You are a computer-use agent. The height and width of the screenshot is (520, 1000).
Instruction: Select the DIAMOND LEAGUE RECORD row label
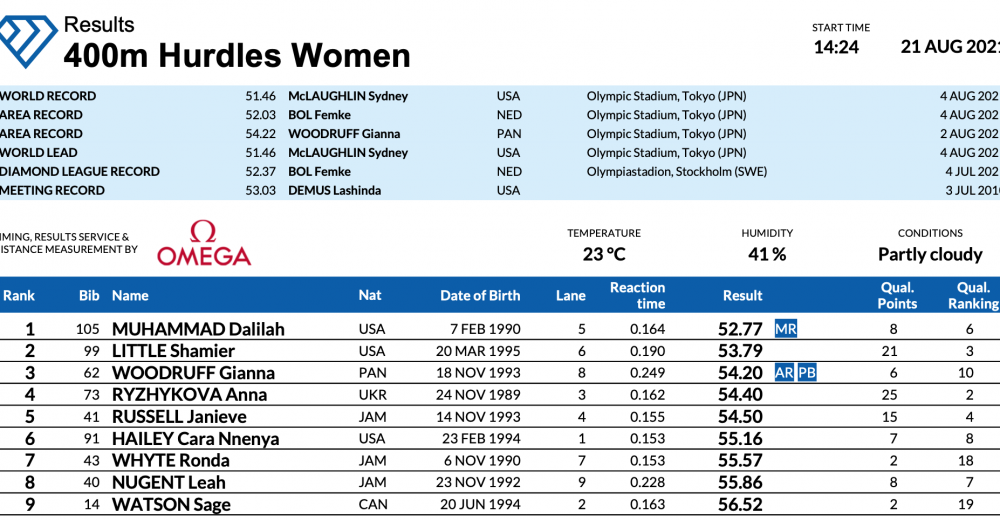coord(80,172)
